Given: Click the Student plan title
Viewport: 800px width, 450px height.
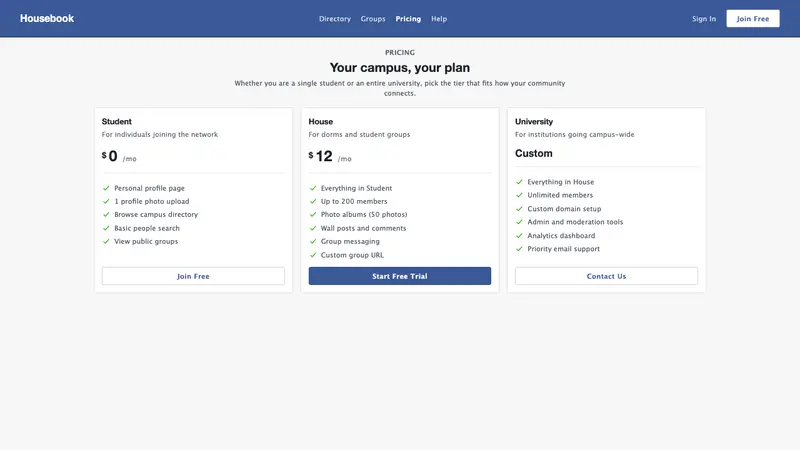Looking at the screenshot, I should pyautogui.click(x=116, y=121).
